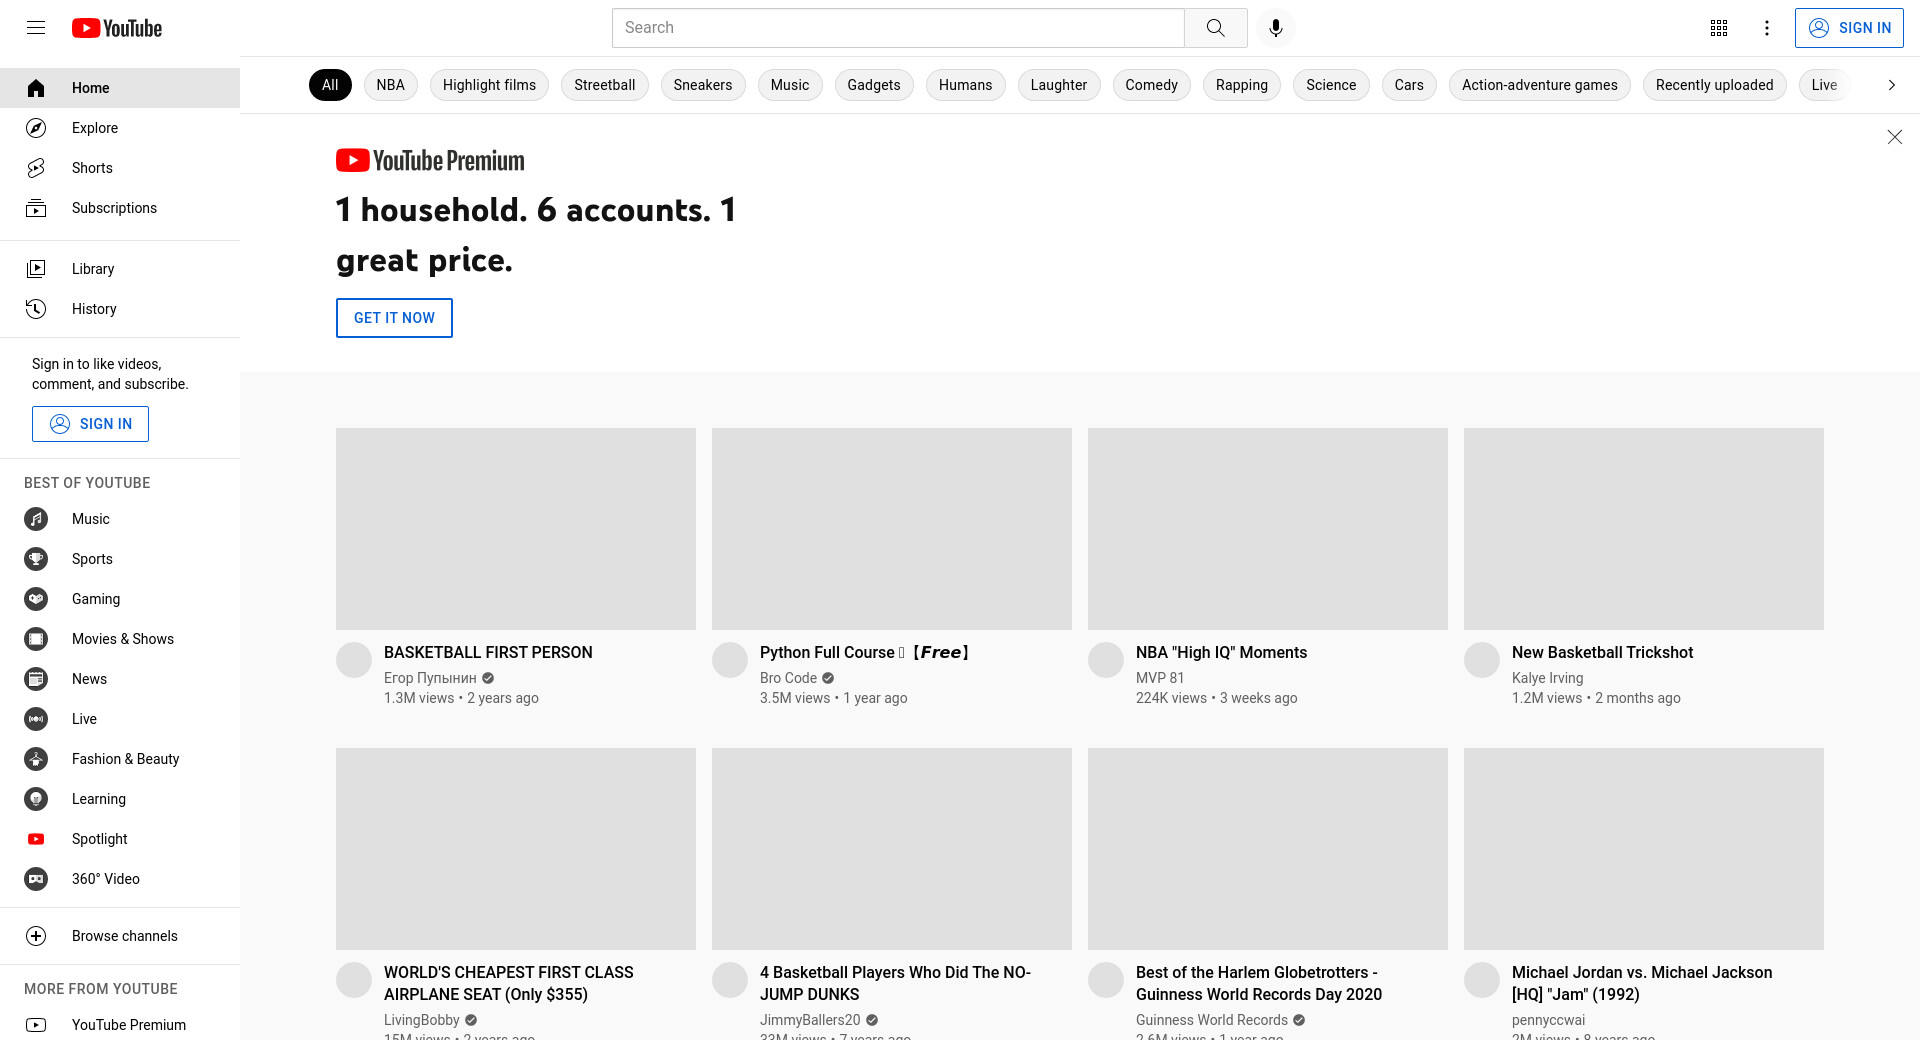
Task: Select the Science chip
Action: 1331,85
